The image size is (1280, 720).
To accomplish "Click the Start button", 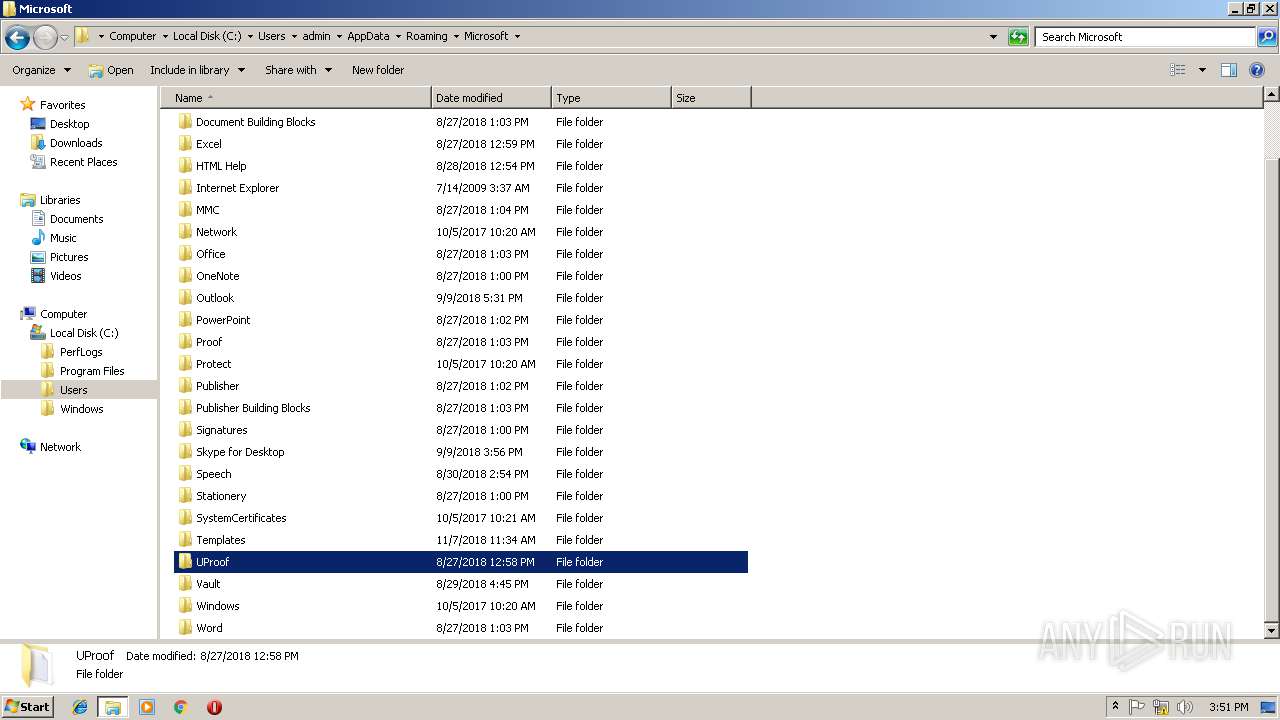I will click(x=28, y=706).
